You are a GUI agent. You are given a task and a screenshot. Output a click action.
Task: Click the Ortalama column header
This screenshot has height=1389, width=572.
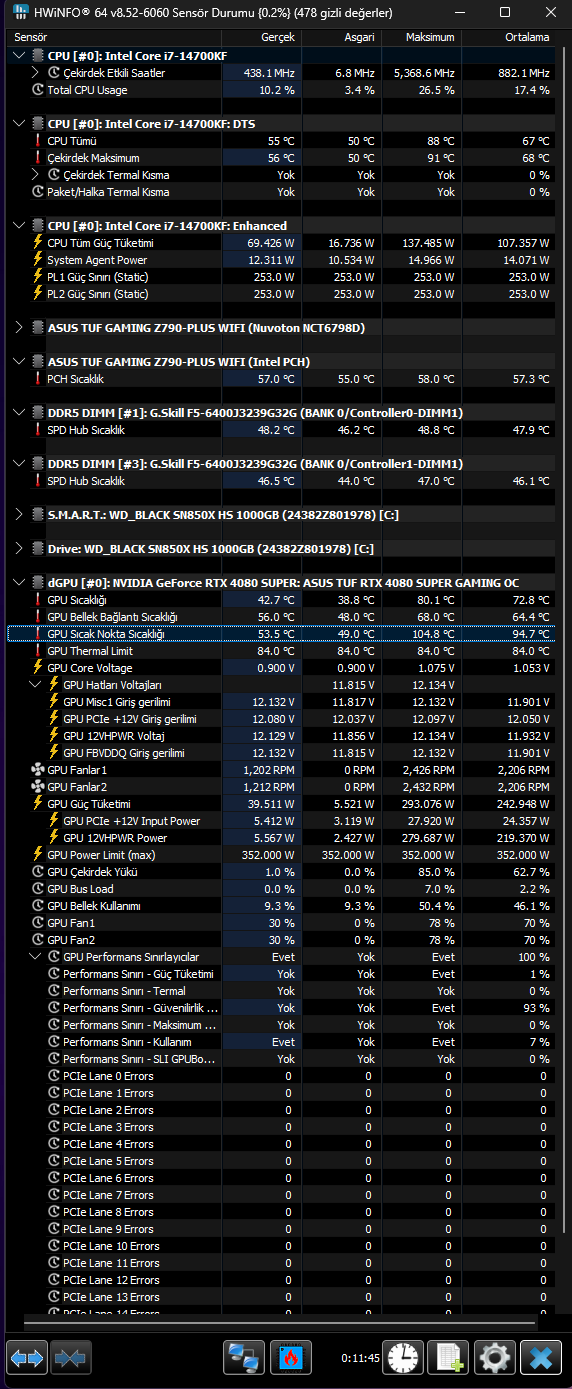click(x=508, y=37)
